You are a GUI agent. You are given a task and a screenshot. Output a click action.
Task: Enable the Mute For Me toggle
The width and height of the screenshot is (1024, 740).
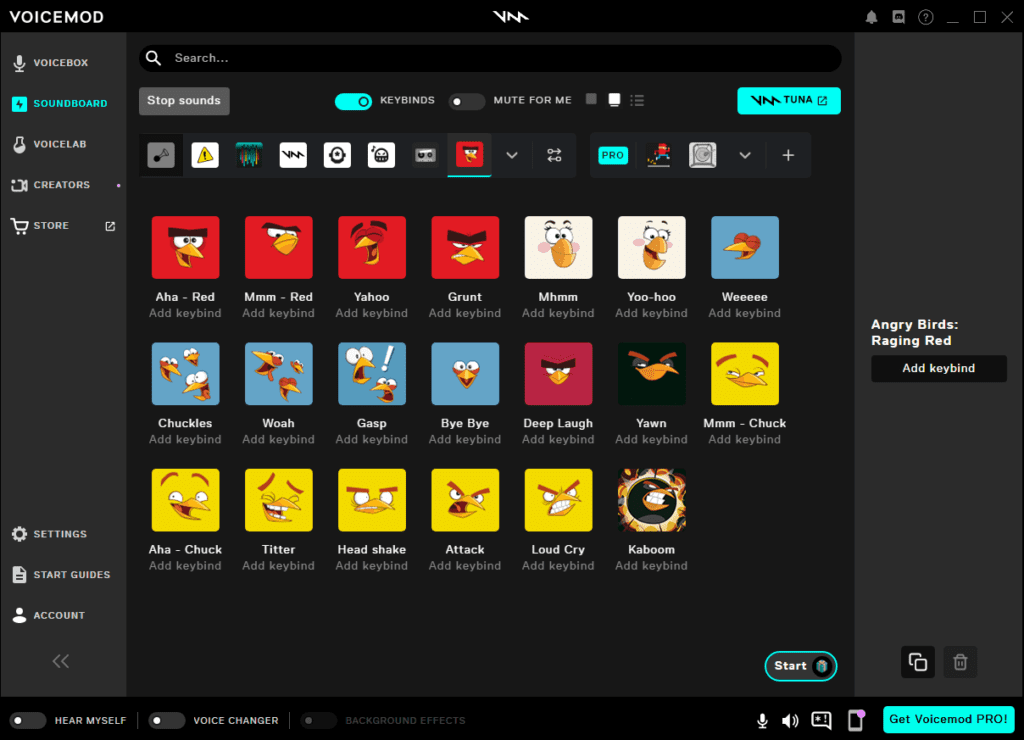click(x=467, y=101)
